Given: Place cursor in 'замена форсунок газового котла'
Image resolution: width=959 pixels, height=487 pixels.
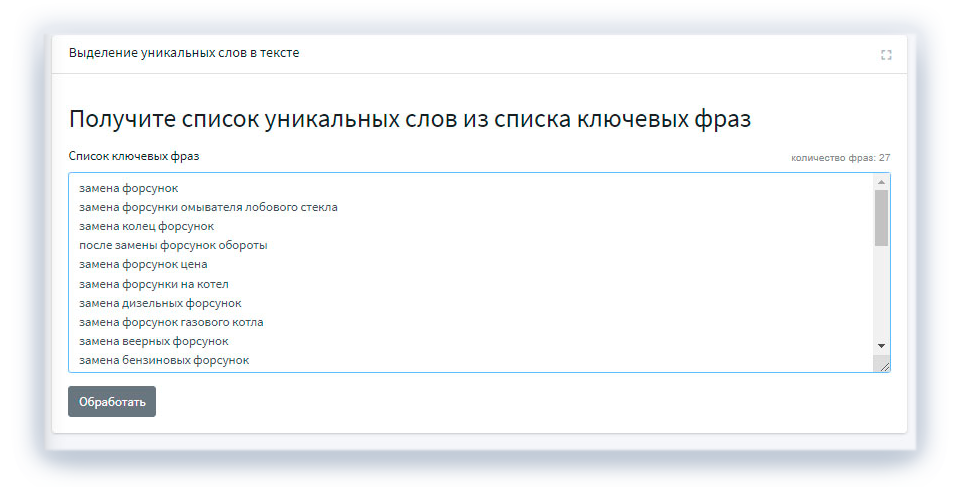Looking at the screenshot, I should [171, 322].
